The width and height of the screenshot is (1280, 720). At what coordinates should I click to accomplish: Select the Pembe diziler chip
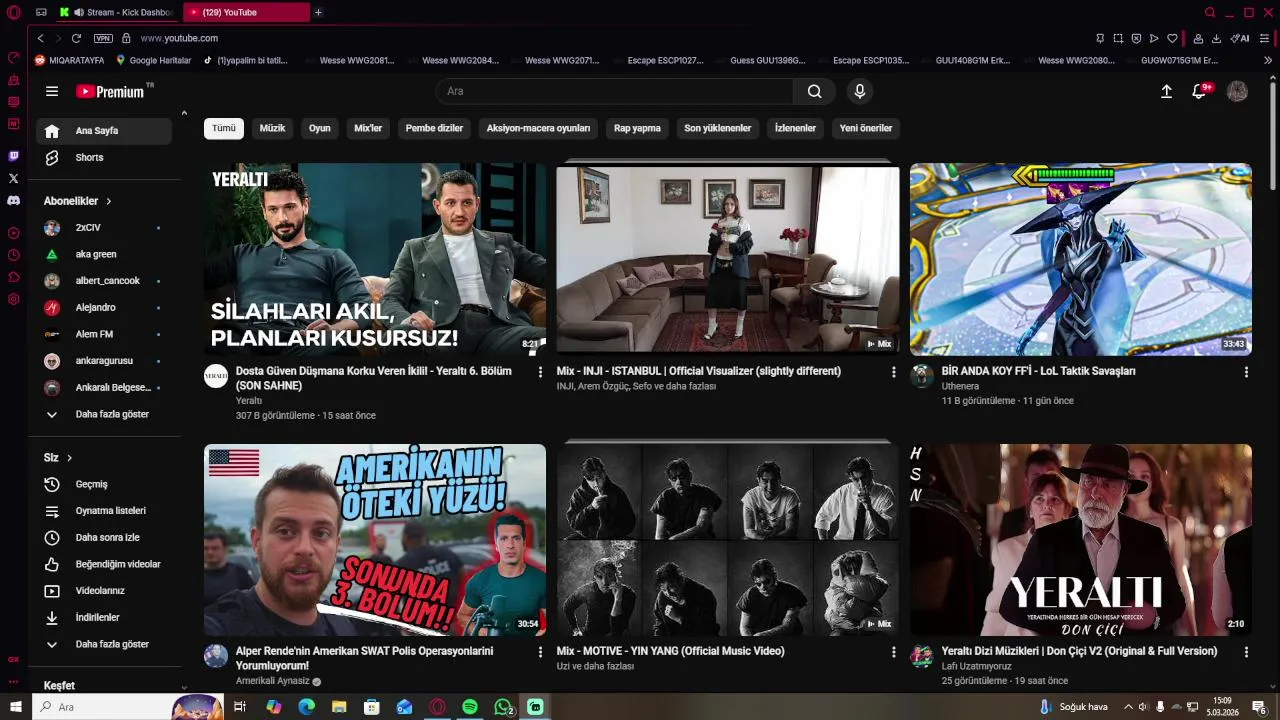[x=434, y=128]
